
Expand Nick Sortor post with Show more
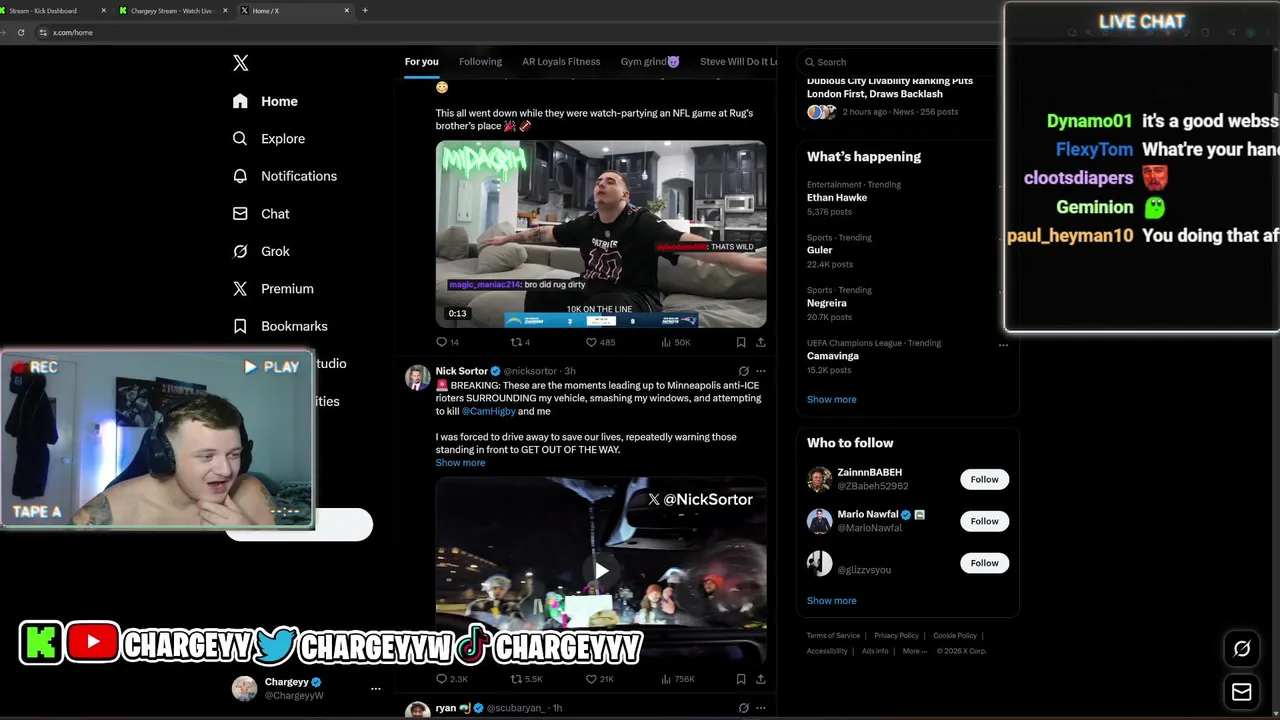460,463
